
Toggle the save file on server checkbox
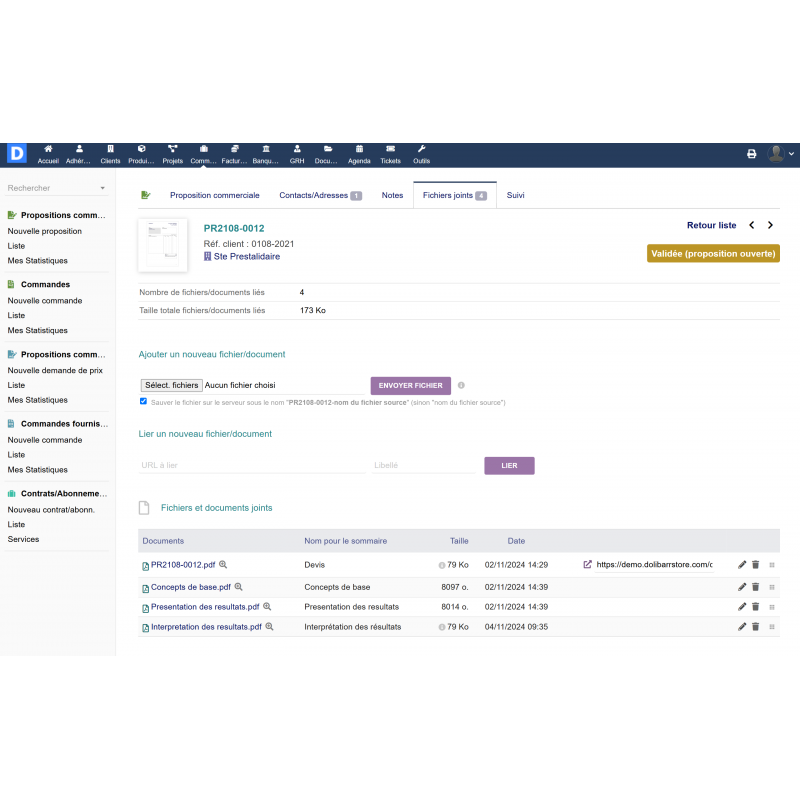[144, 401]
